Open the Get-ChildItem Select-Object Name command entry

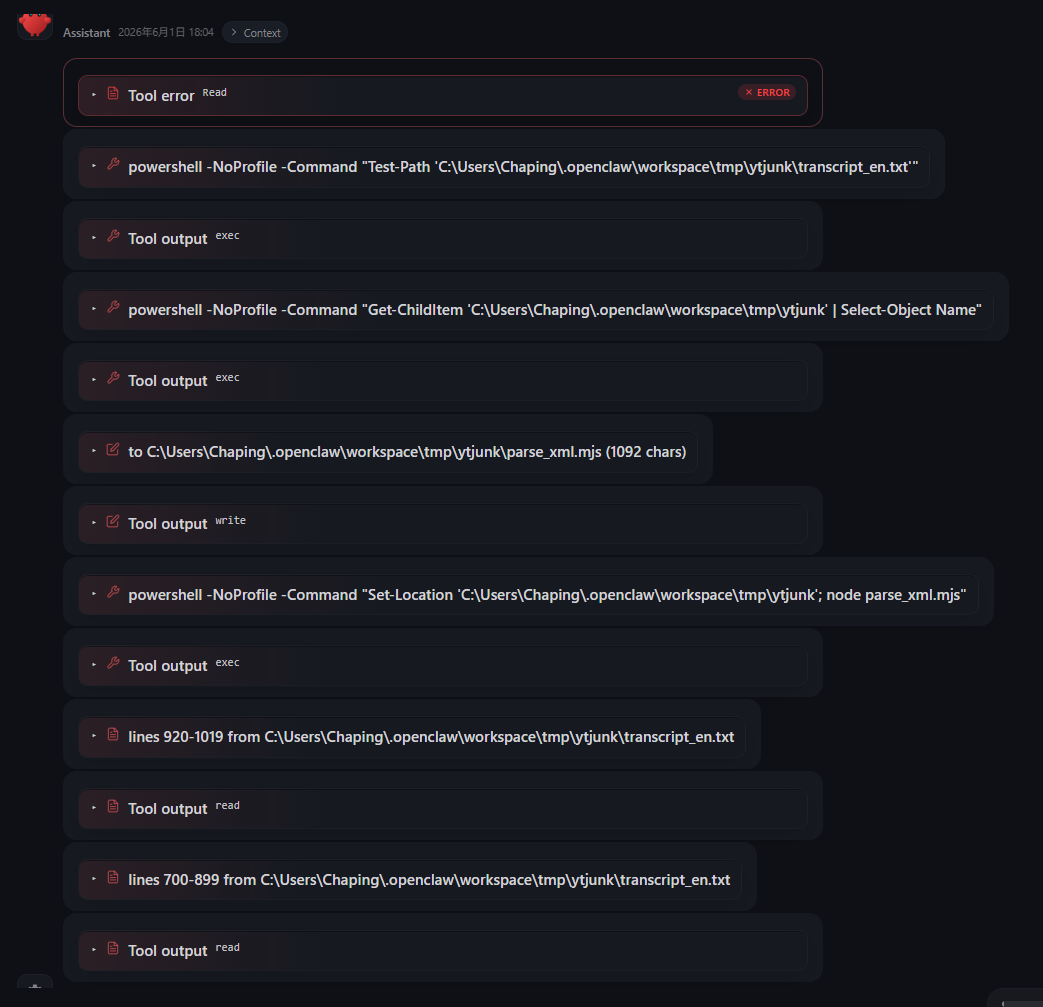pyautogui.click(x=535, y=309)
